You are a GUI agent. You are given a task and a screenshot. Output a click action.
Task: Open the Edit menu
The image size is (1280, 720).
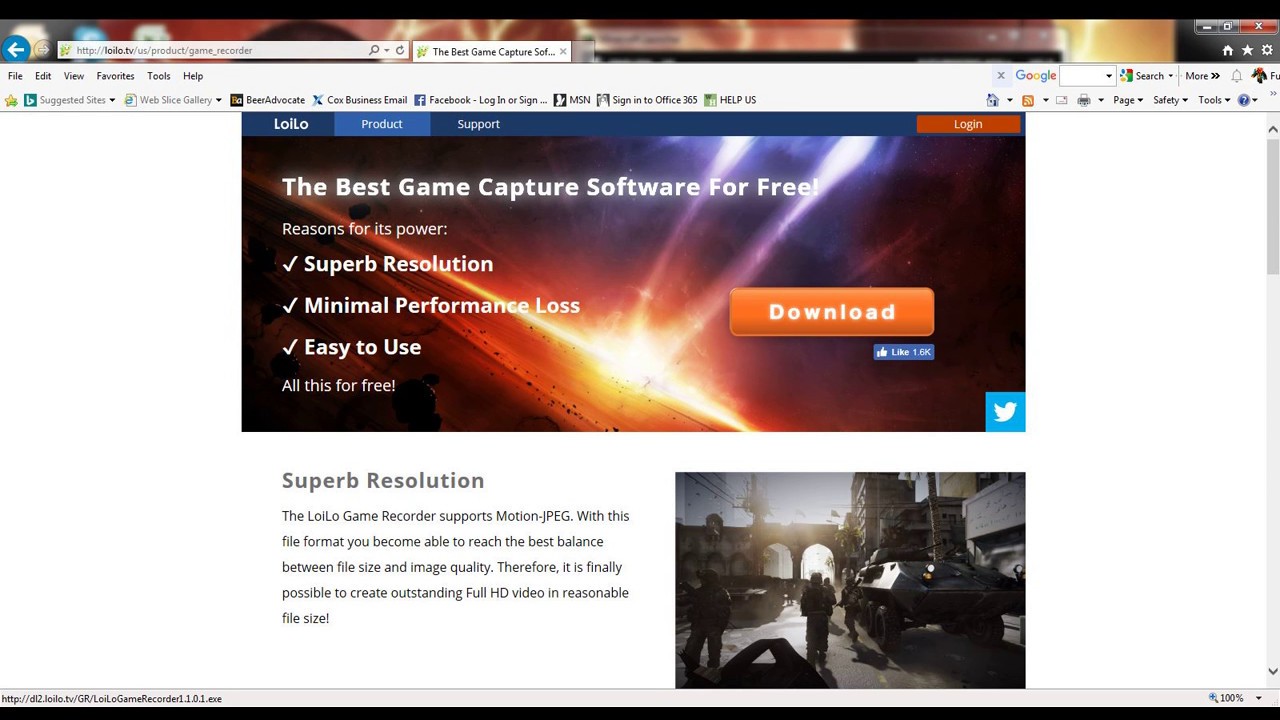(43, 76)
